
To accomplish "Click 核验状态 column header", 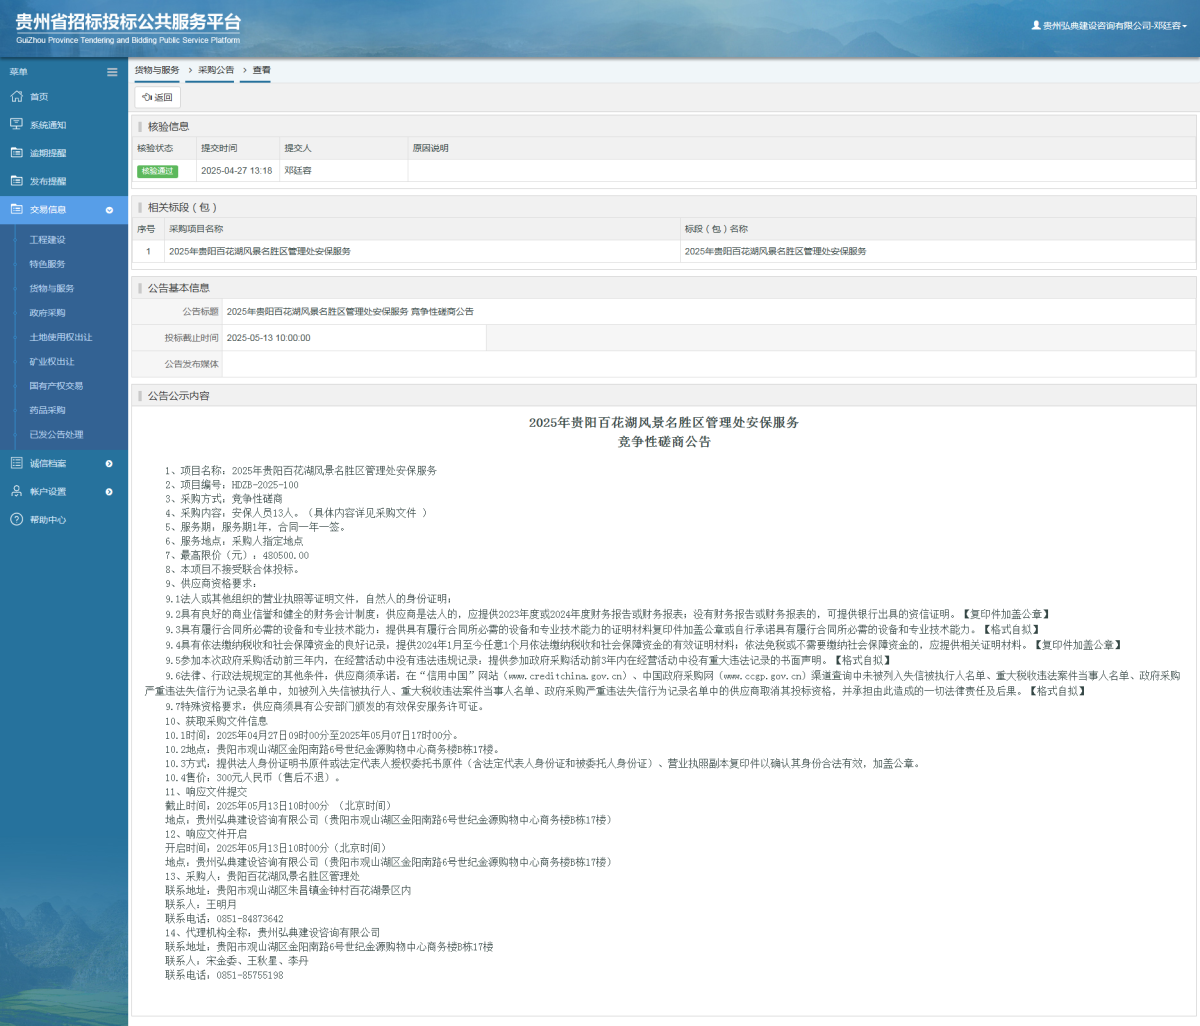I will [x=155, y=148].
